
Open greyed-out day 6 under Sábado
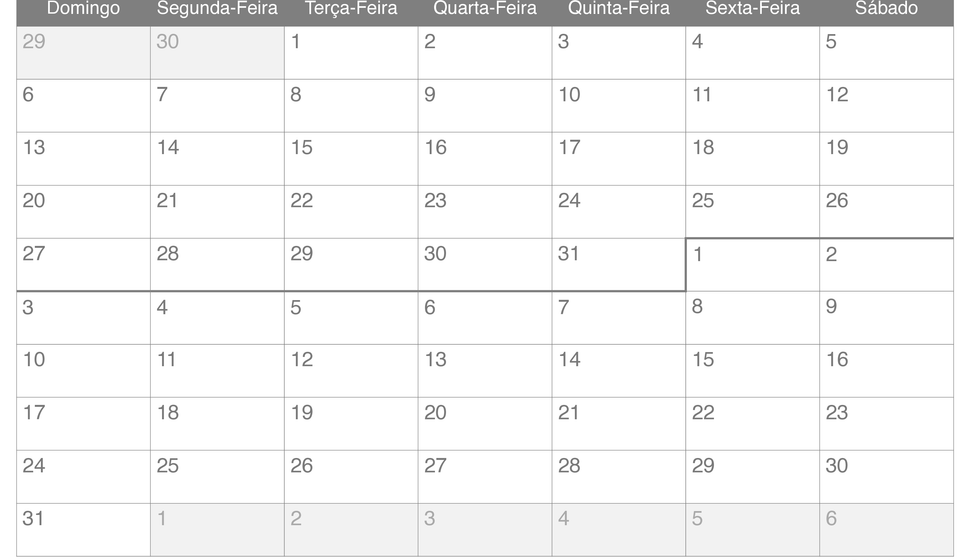tap(886, 530)
